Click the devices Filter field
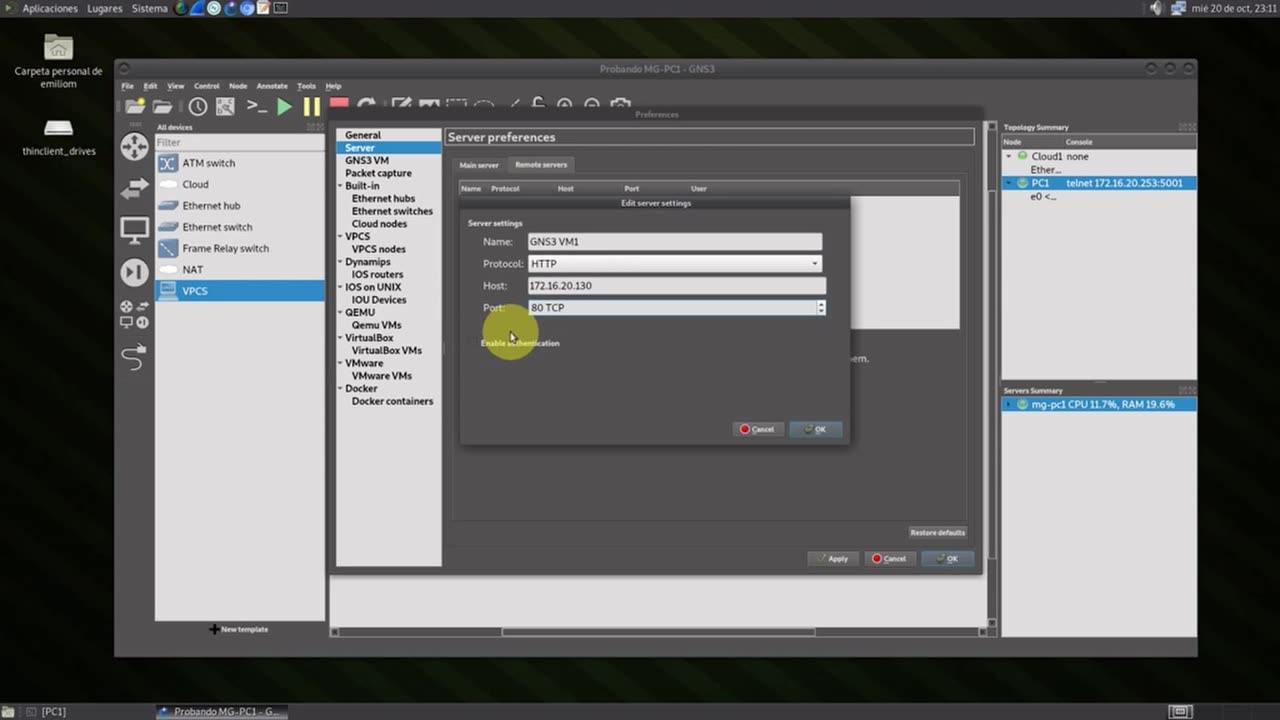 pos(240,142)
